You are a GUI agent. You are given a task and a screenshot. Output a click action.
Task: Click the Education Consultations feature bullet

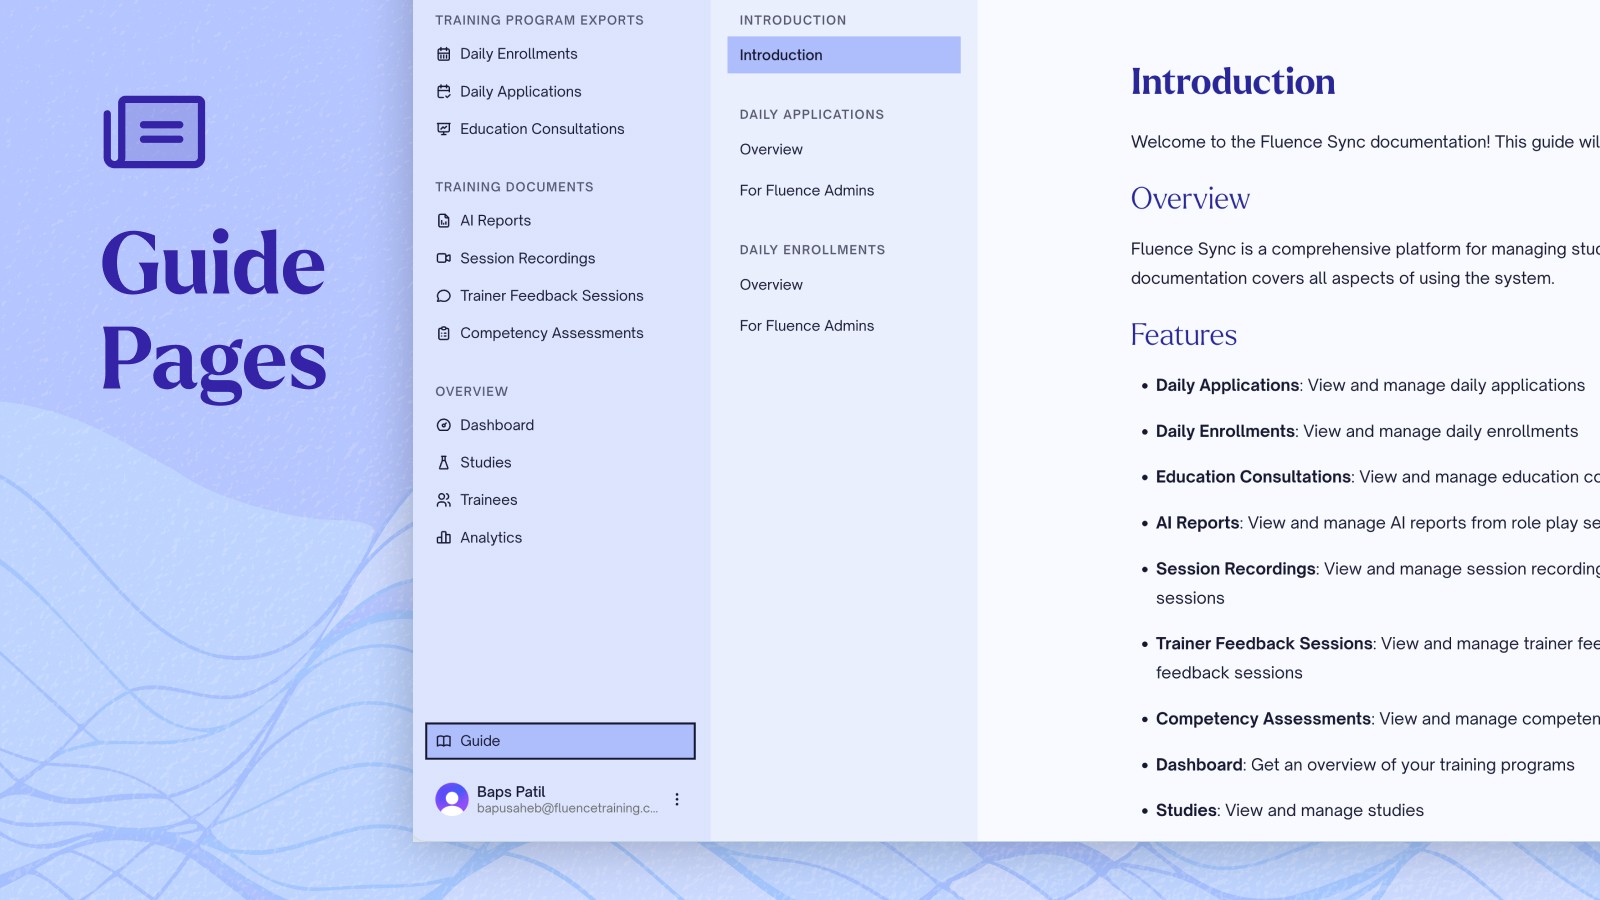pos(1378,477)
